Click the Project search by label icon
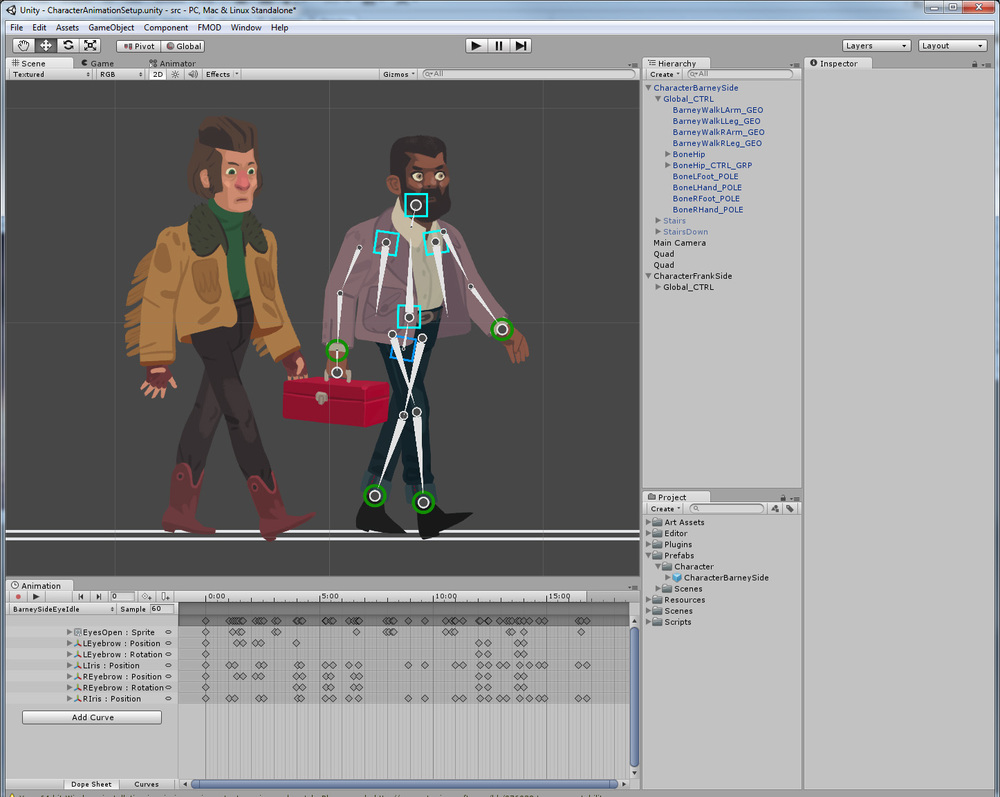1000x797 pixels. (x=790, y=509)
